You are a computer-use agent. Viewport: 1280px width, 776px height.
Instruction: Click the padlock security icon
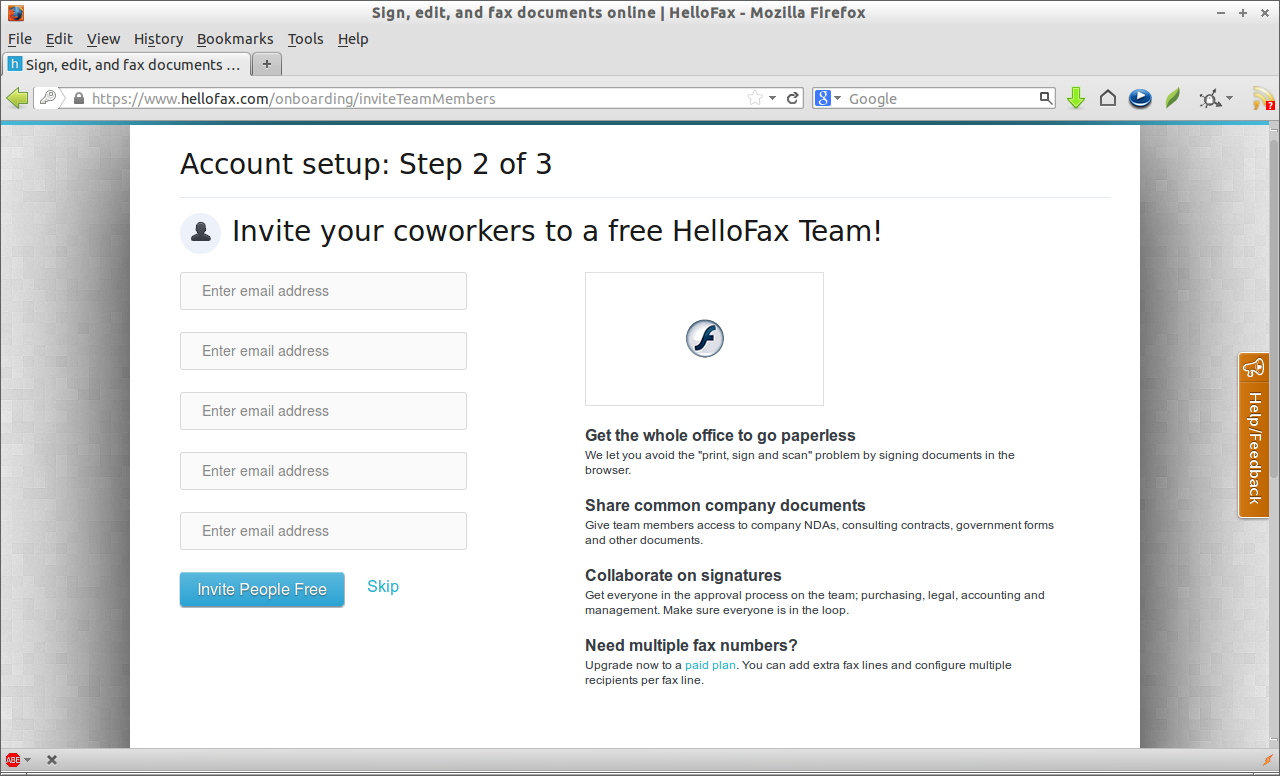pos(79,99)
